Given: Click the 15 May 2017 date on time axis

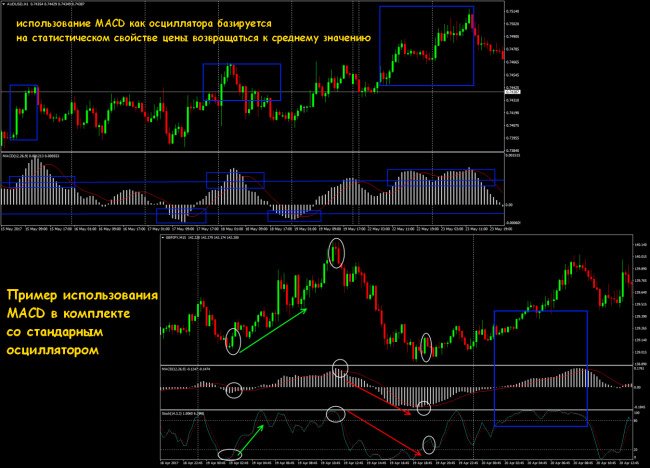Looking at the screenshot, I should [x=10, y=229].
